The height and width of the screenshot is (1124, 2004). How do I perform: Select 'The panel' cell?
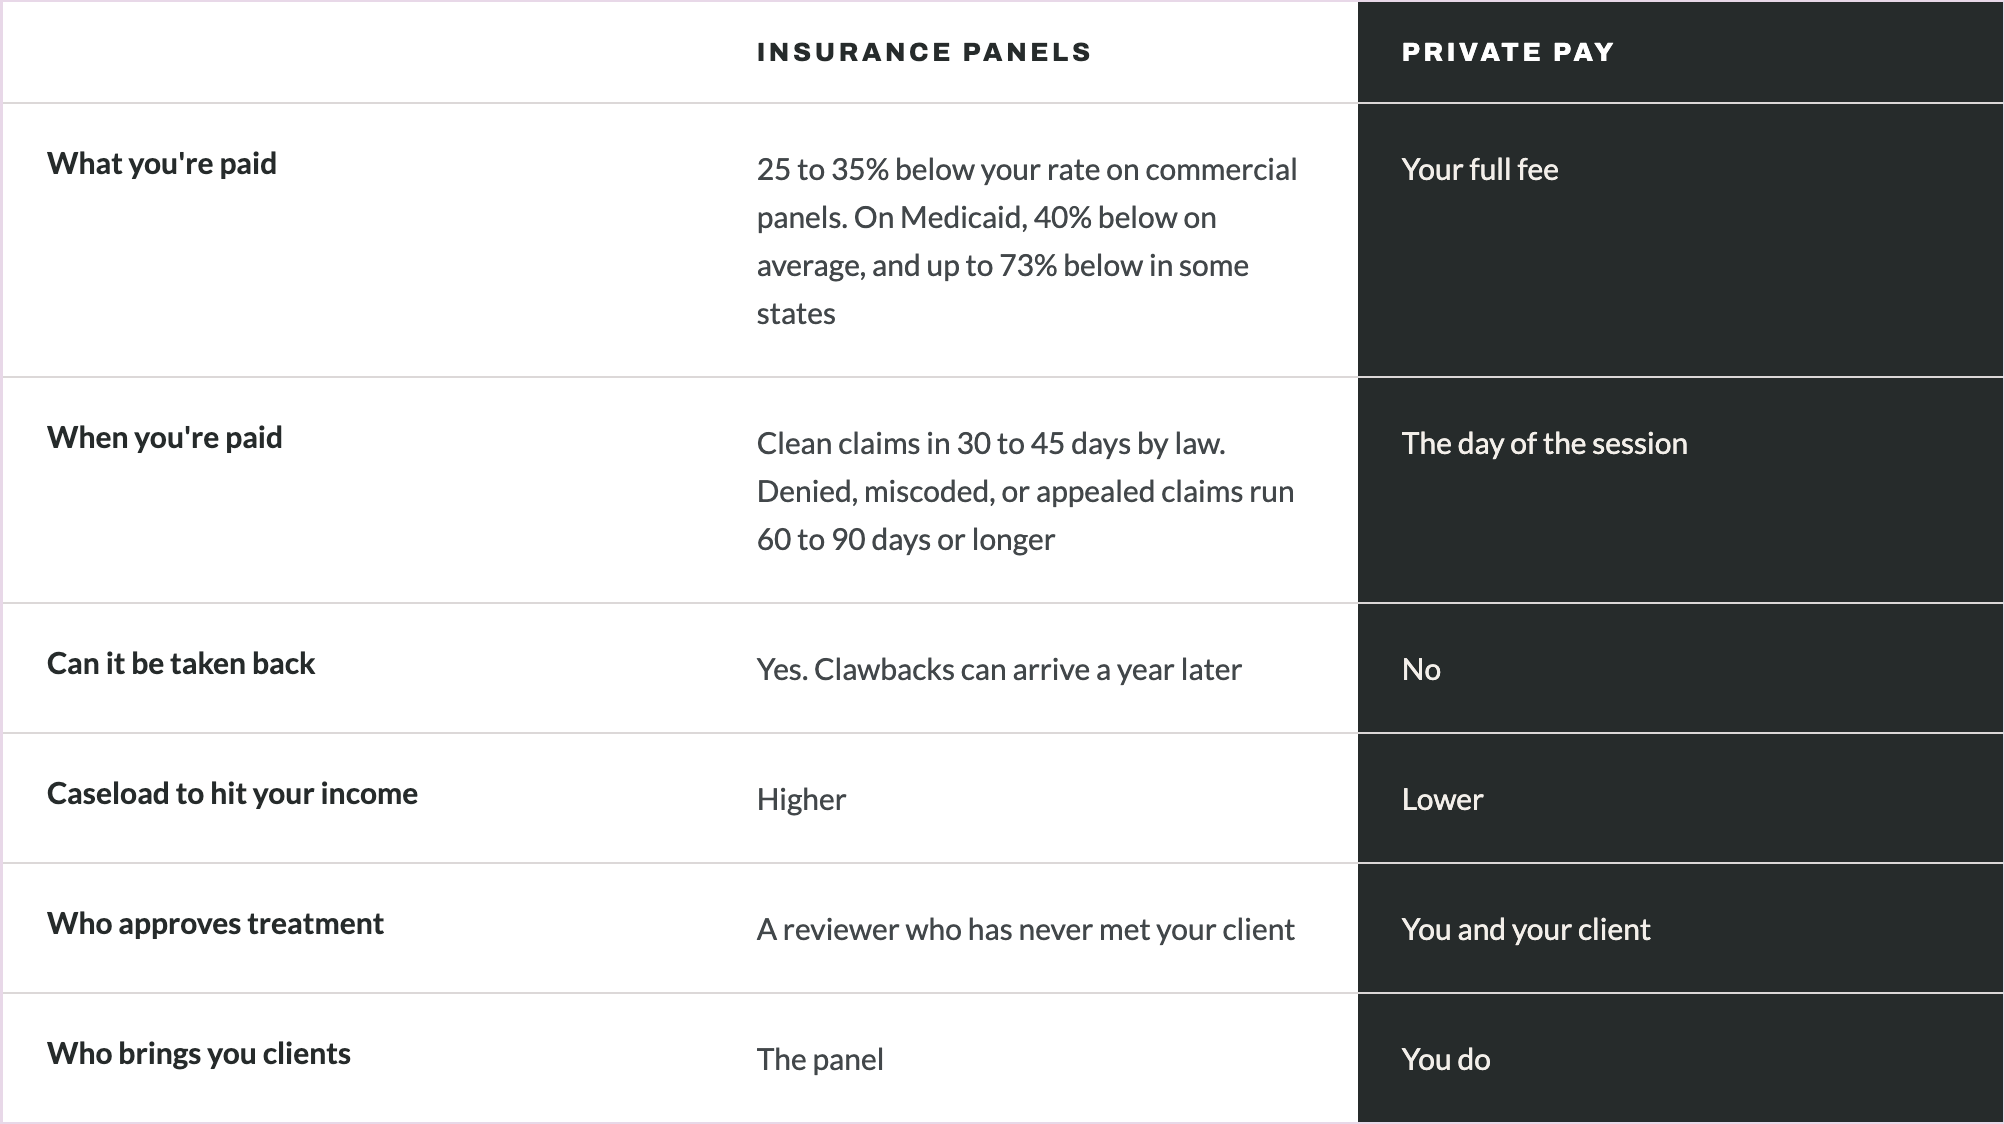pos(820,1059)
